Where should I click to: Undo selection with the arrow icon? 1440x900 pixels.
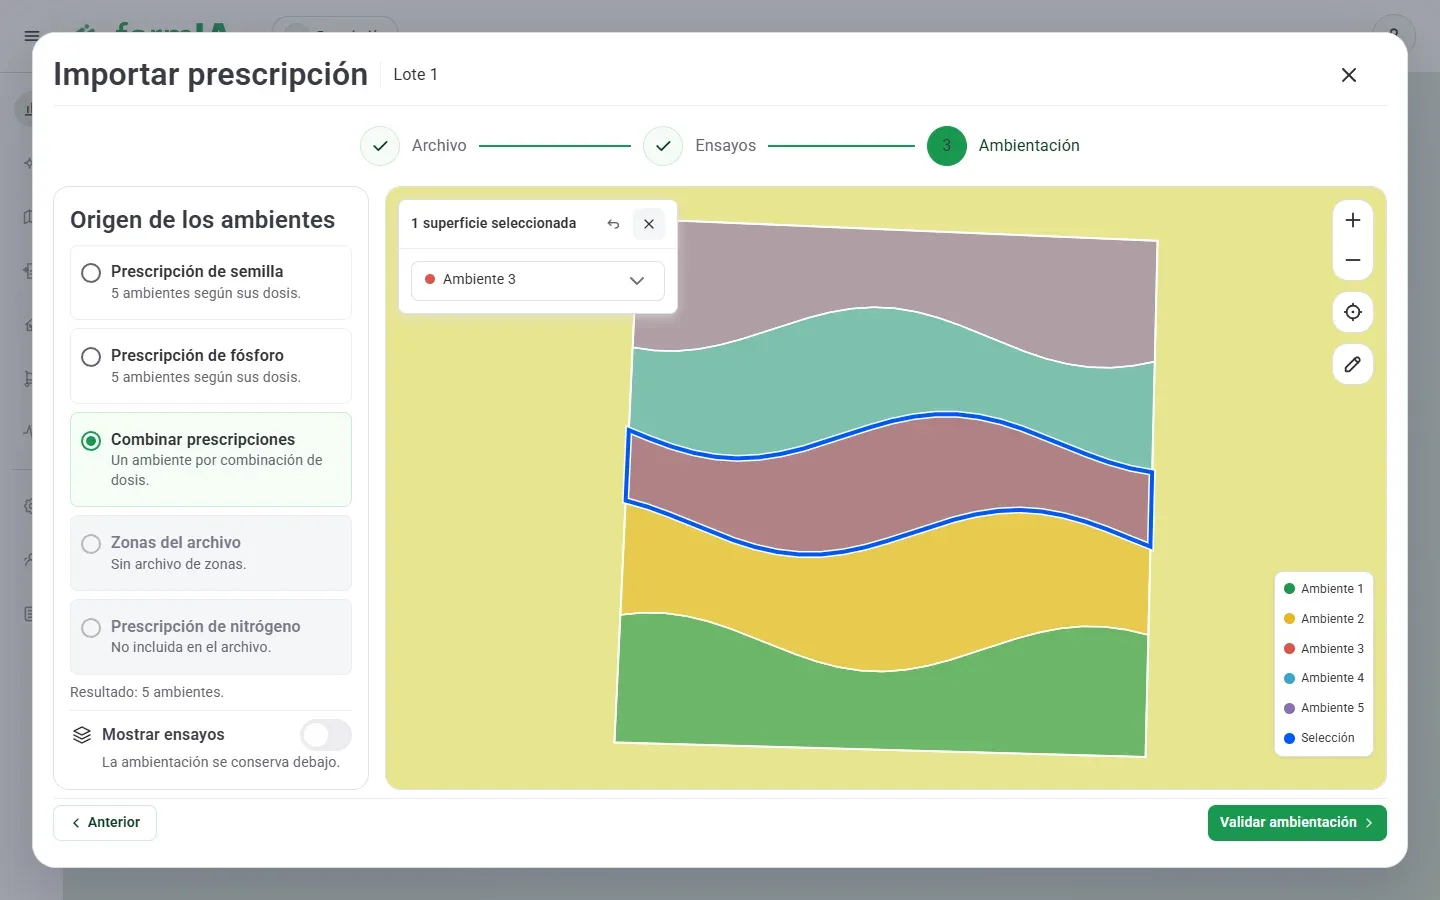click(613, 224)
